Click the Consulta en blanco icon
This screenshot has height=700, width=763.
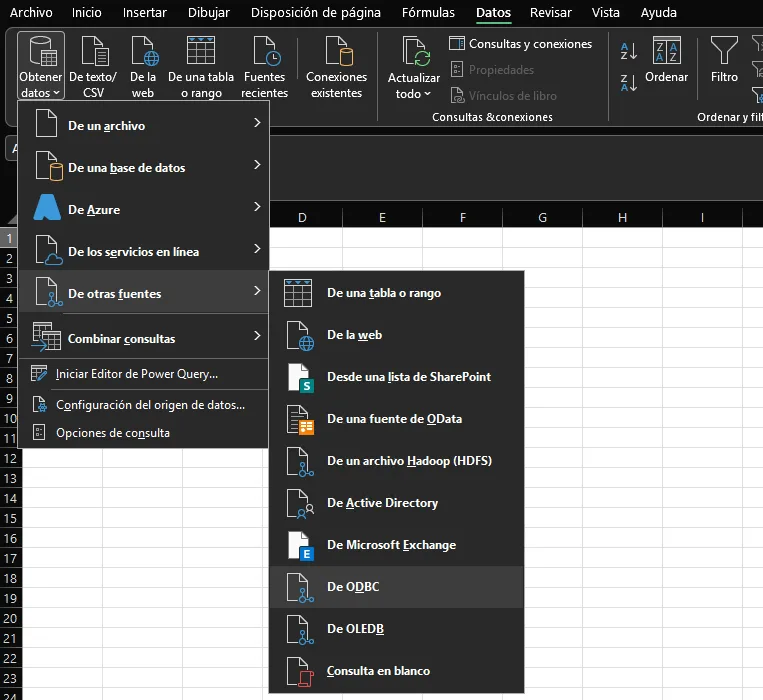[x=300, y=672]
